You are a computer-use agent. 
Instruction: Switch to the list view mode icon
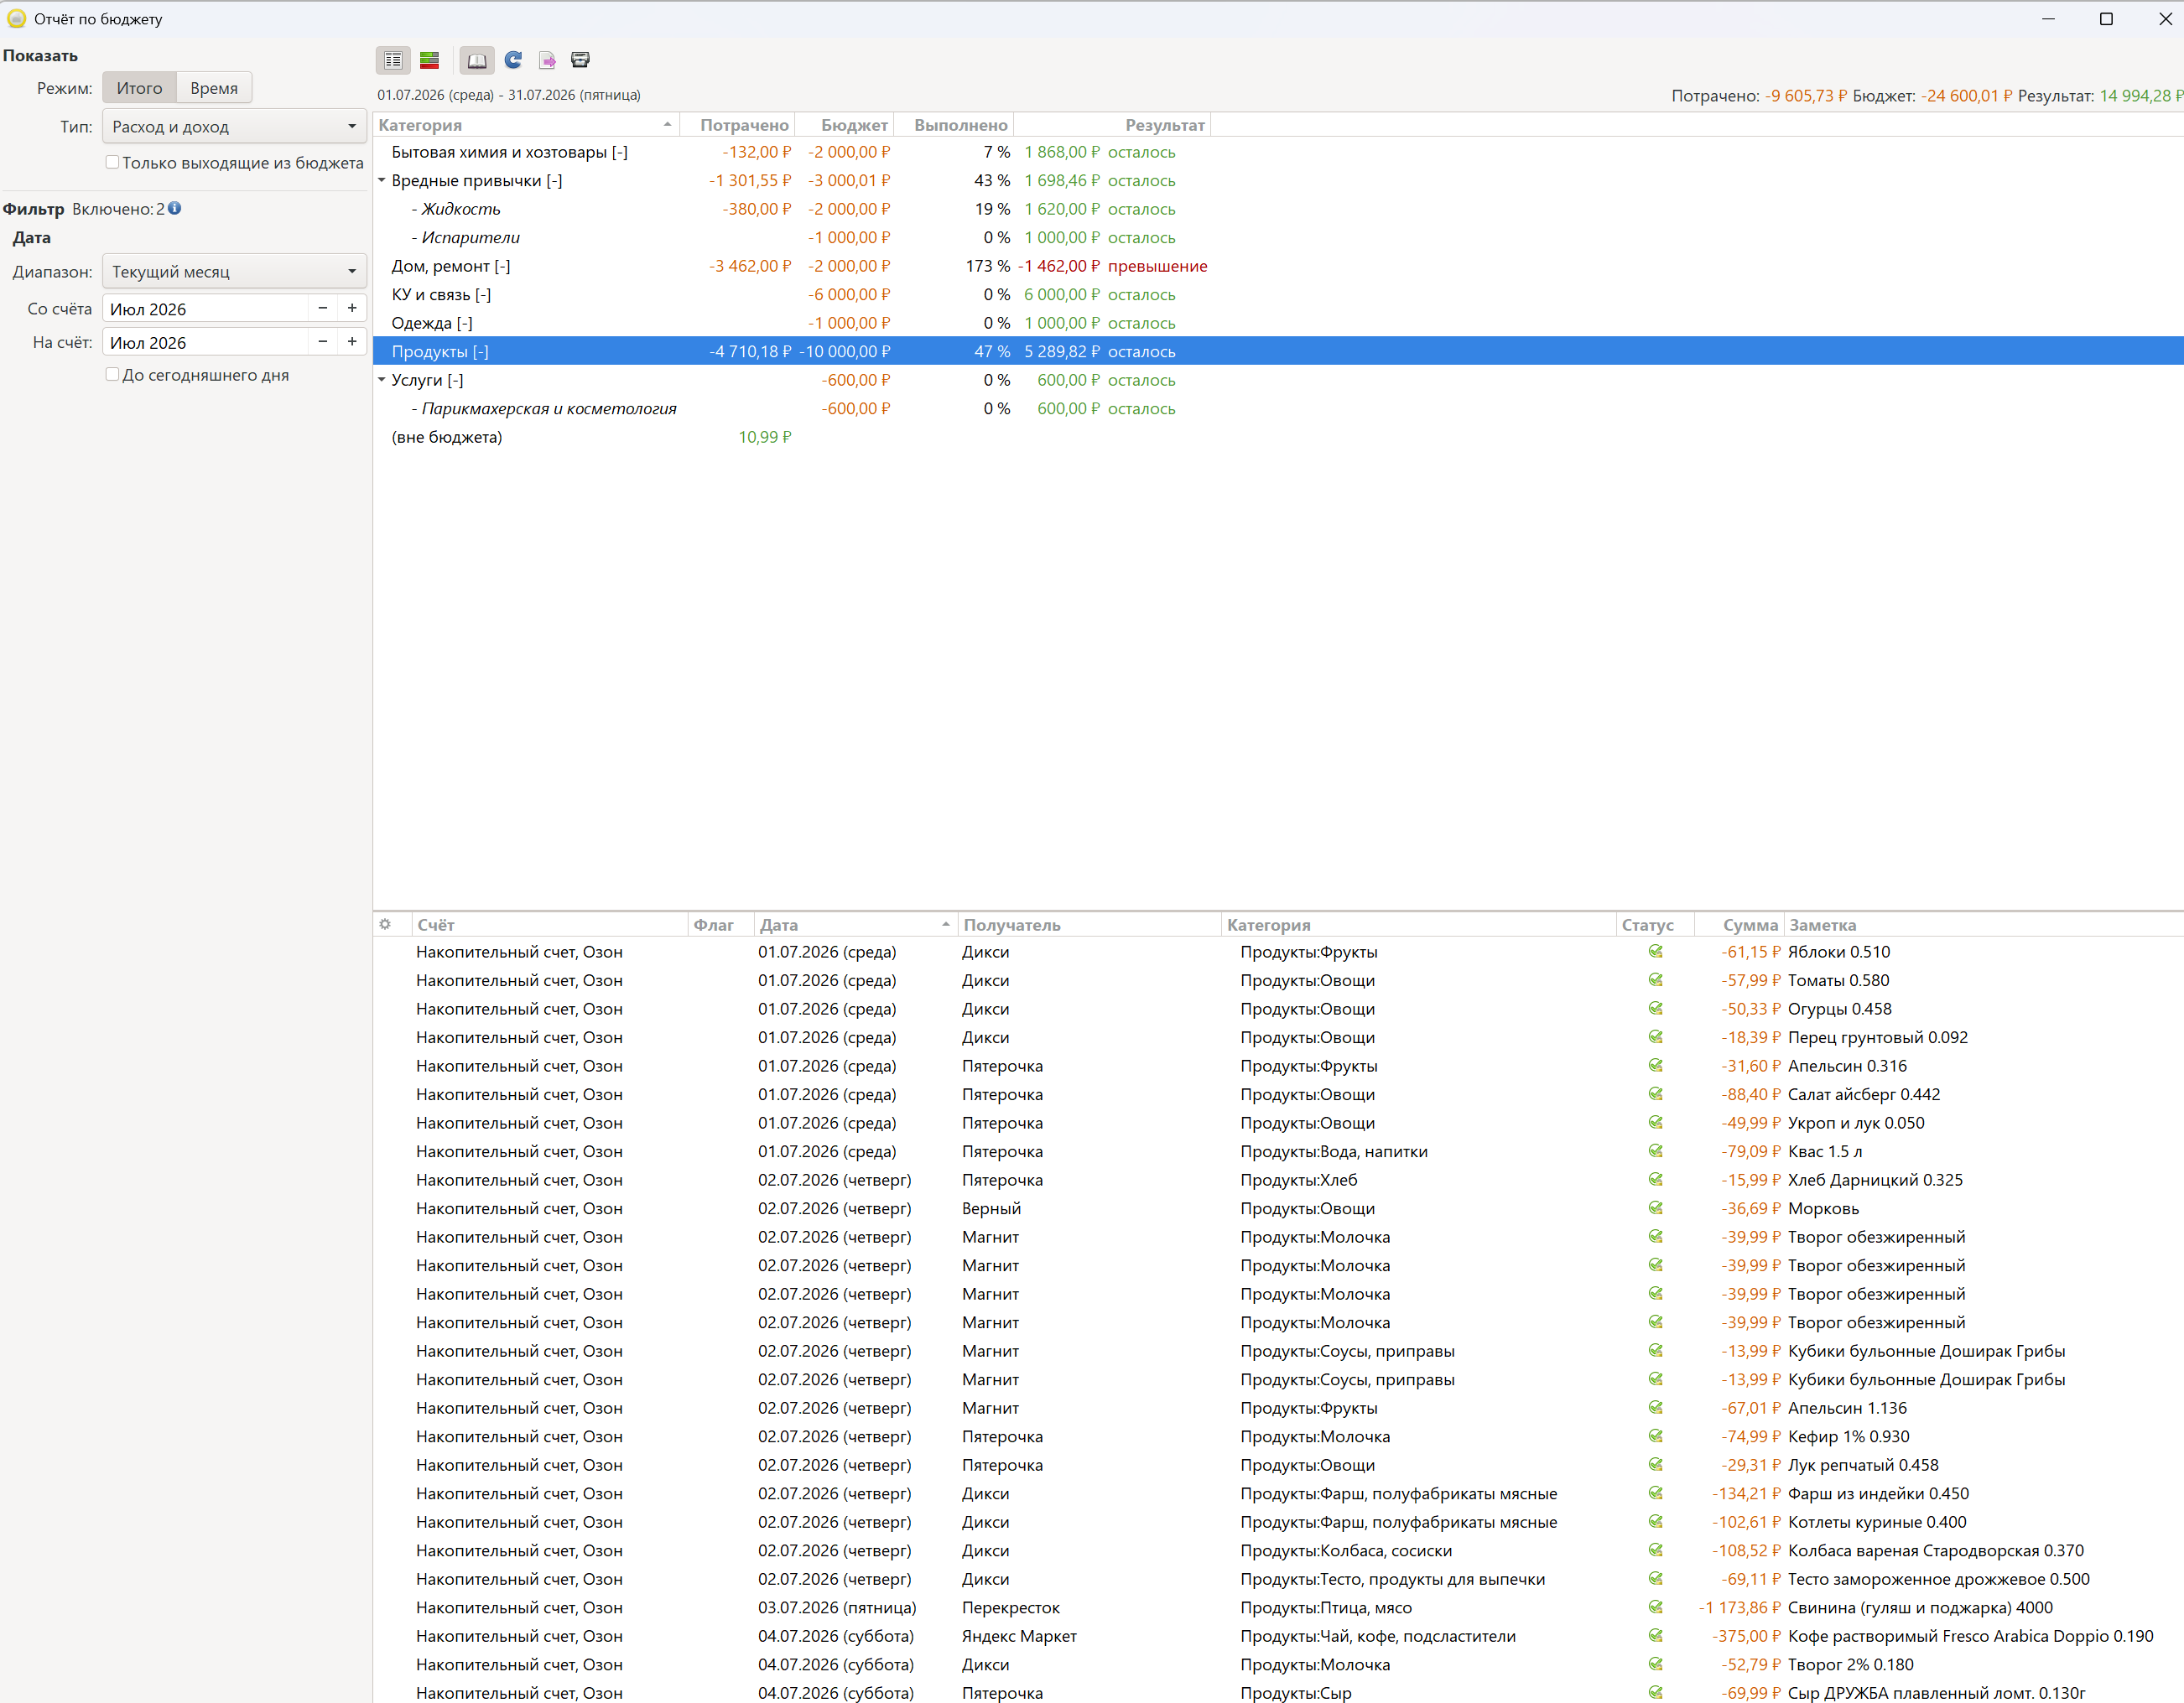click(393, 60)
